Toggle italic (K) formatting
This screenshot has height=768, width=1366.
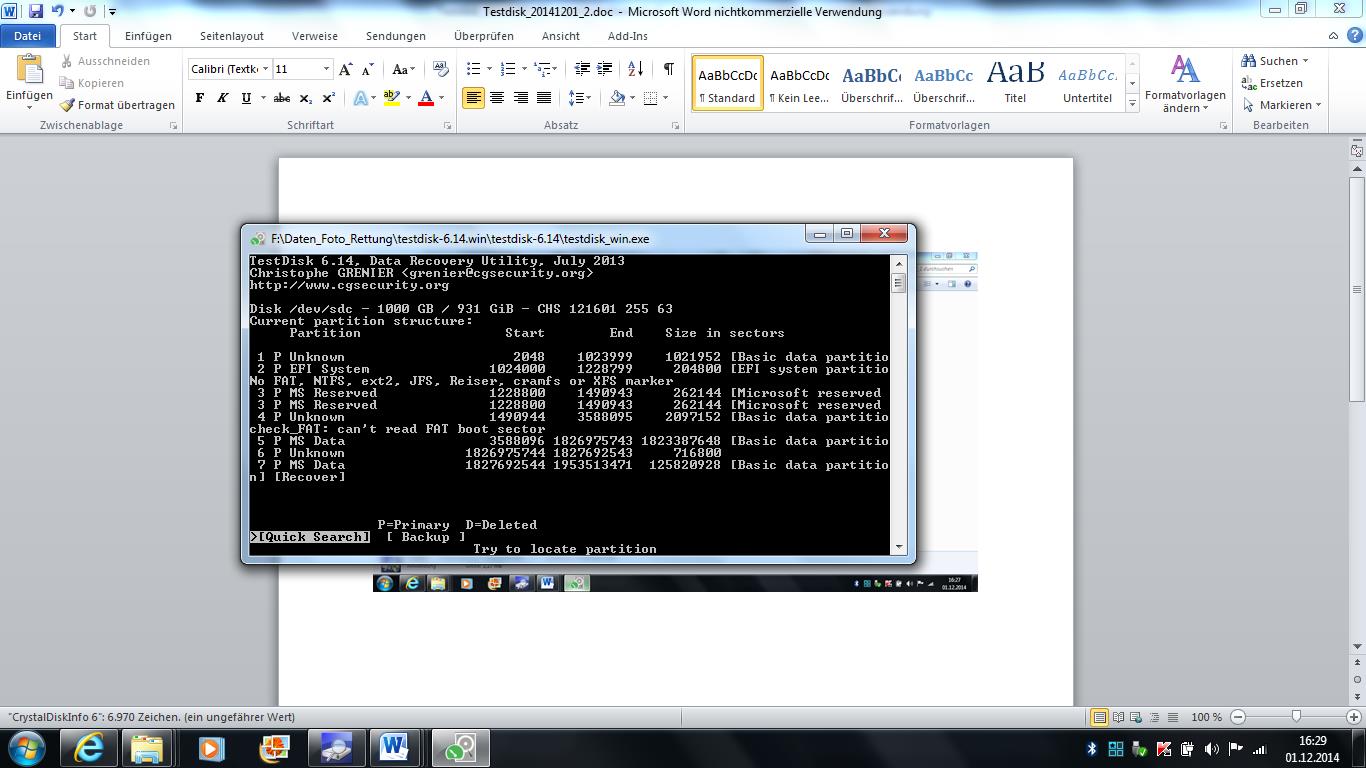(x=222, y=98)
